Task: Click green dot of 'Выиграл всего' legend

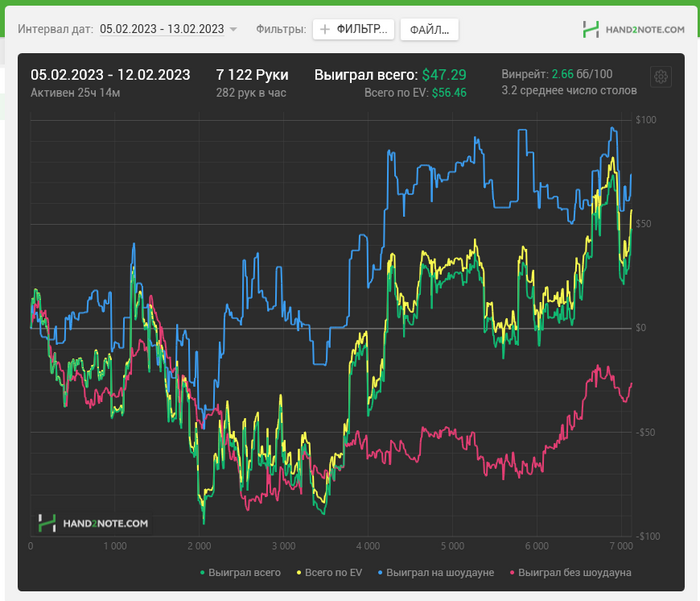Action: click(202, 572)
